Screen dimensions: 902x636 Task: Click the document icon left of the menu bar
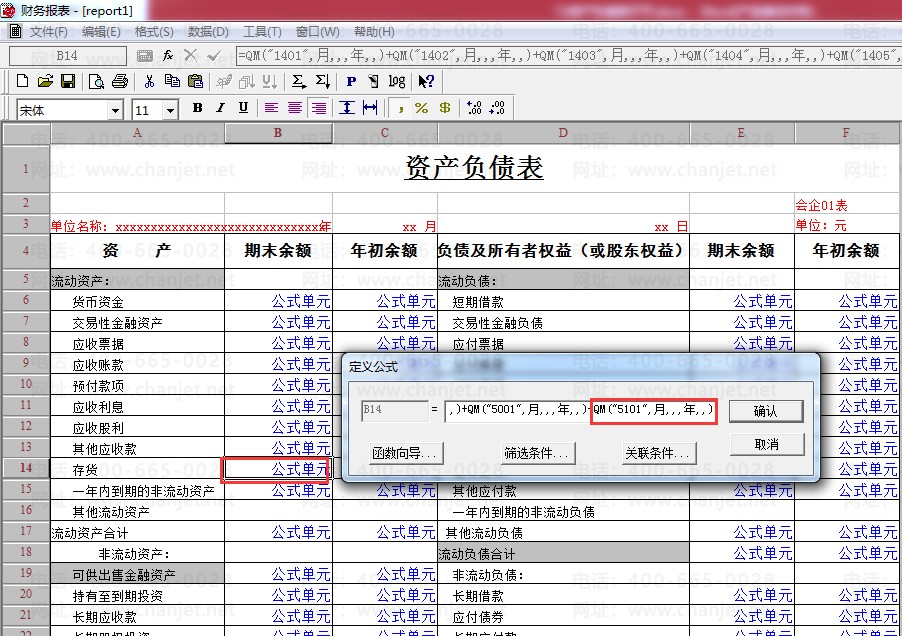tap(16, 31)
